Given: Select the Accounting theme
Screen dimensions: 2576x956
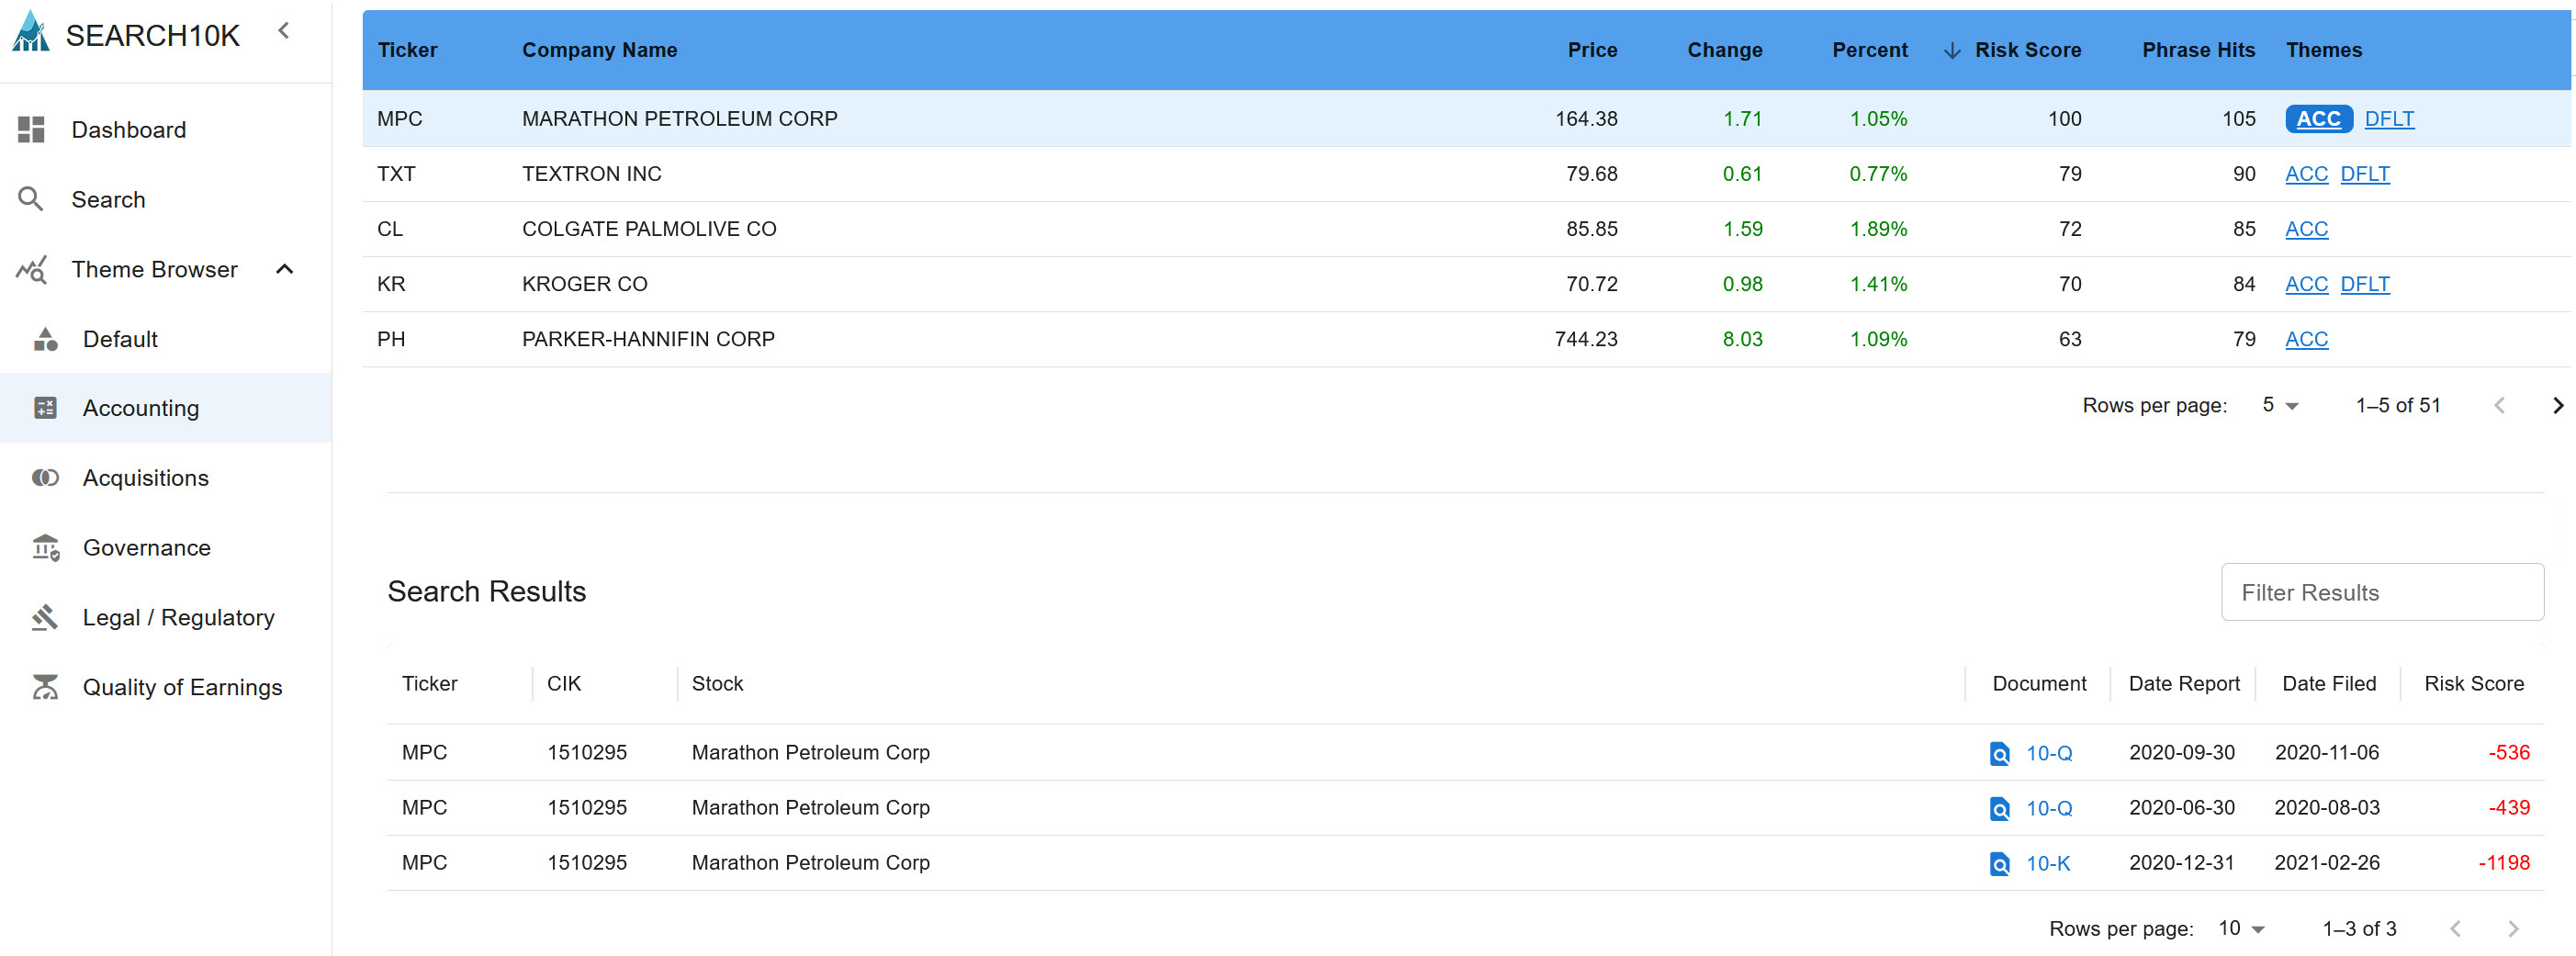Looking at the screenshot, I should point(165,408).
